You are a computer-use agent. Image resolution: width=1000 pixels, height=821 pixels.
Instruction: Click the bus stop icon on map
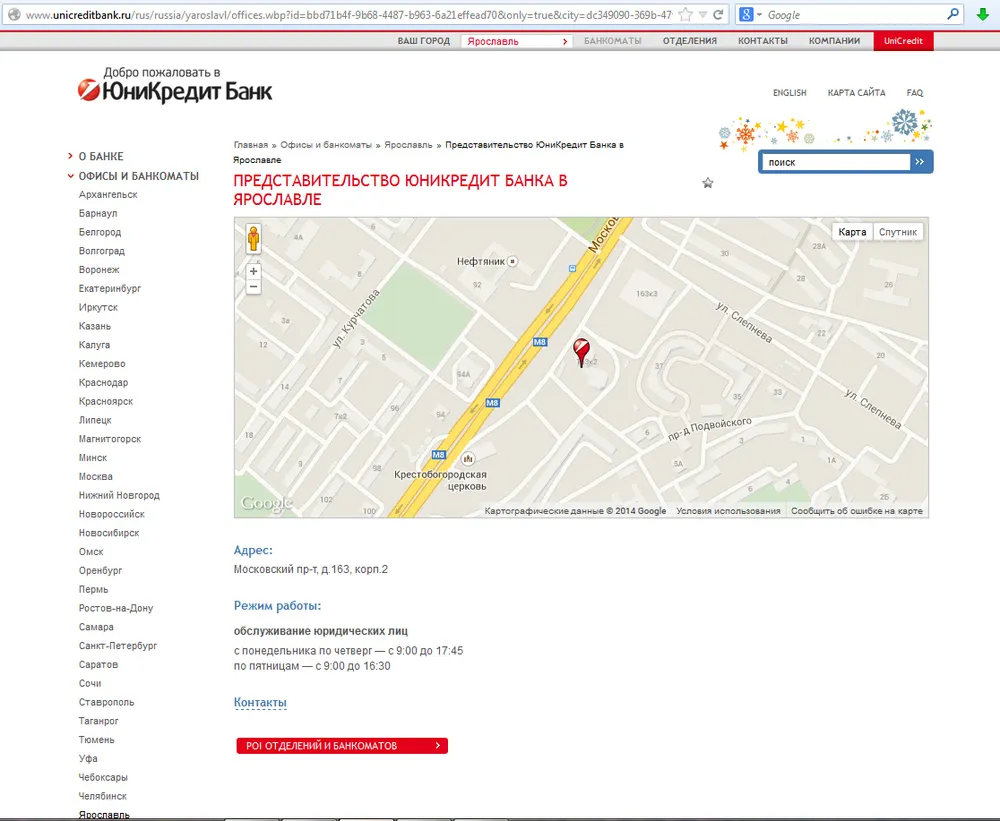(x=572, y=269)
